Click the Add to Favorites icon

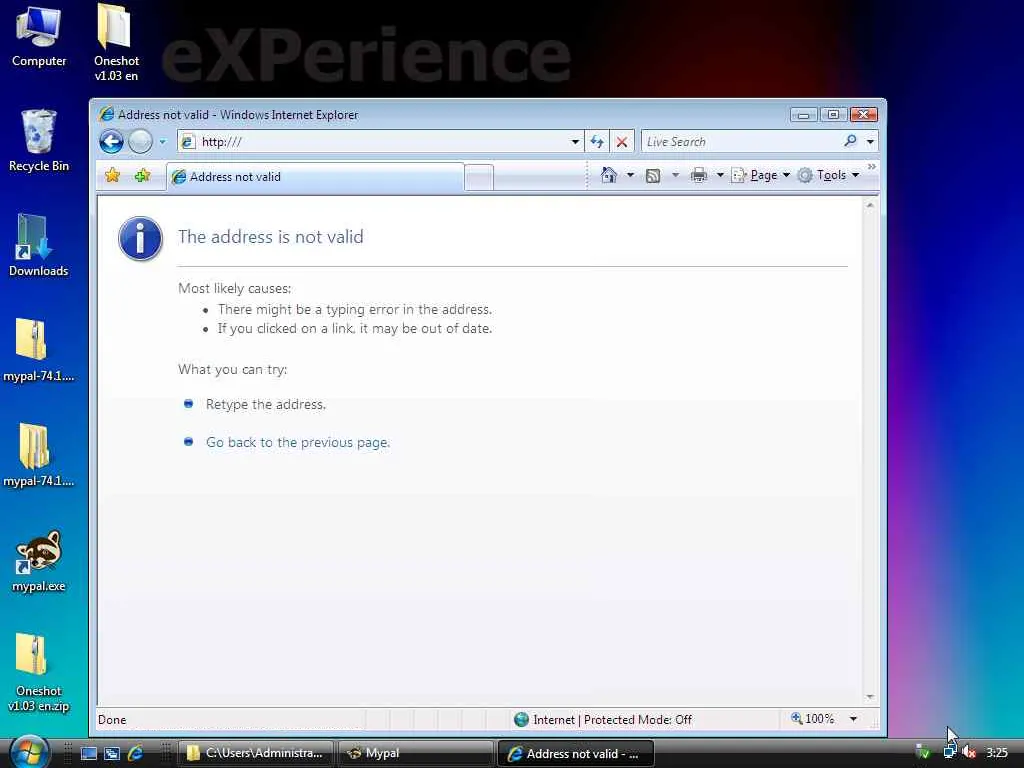click(x=142, y=175)
